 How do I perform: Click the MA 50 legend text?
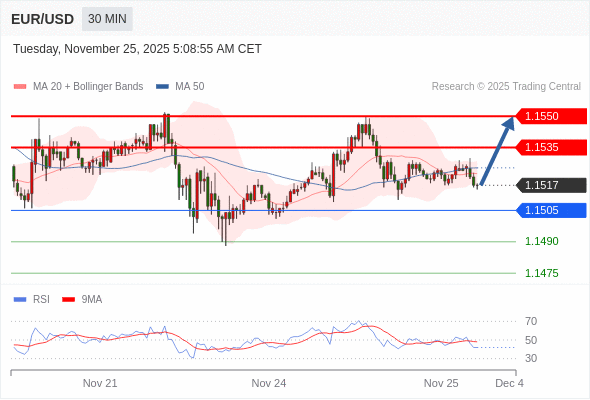pos(190,87)
